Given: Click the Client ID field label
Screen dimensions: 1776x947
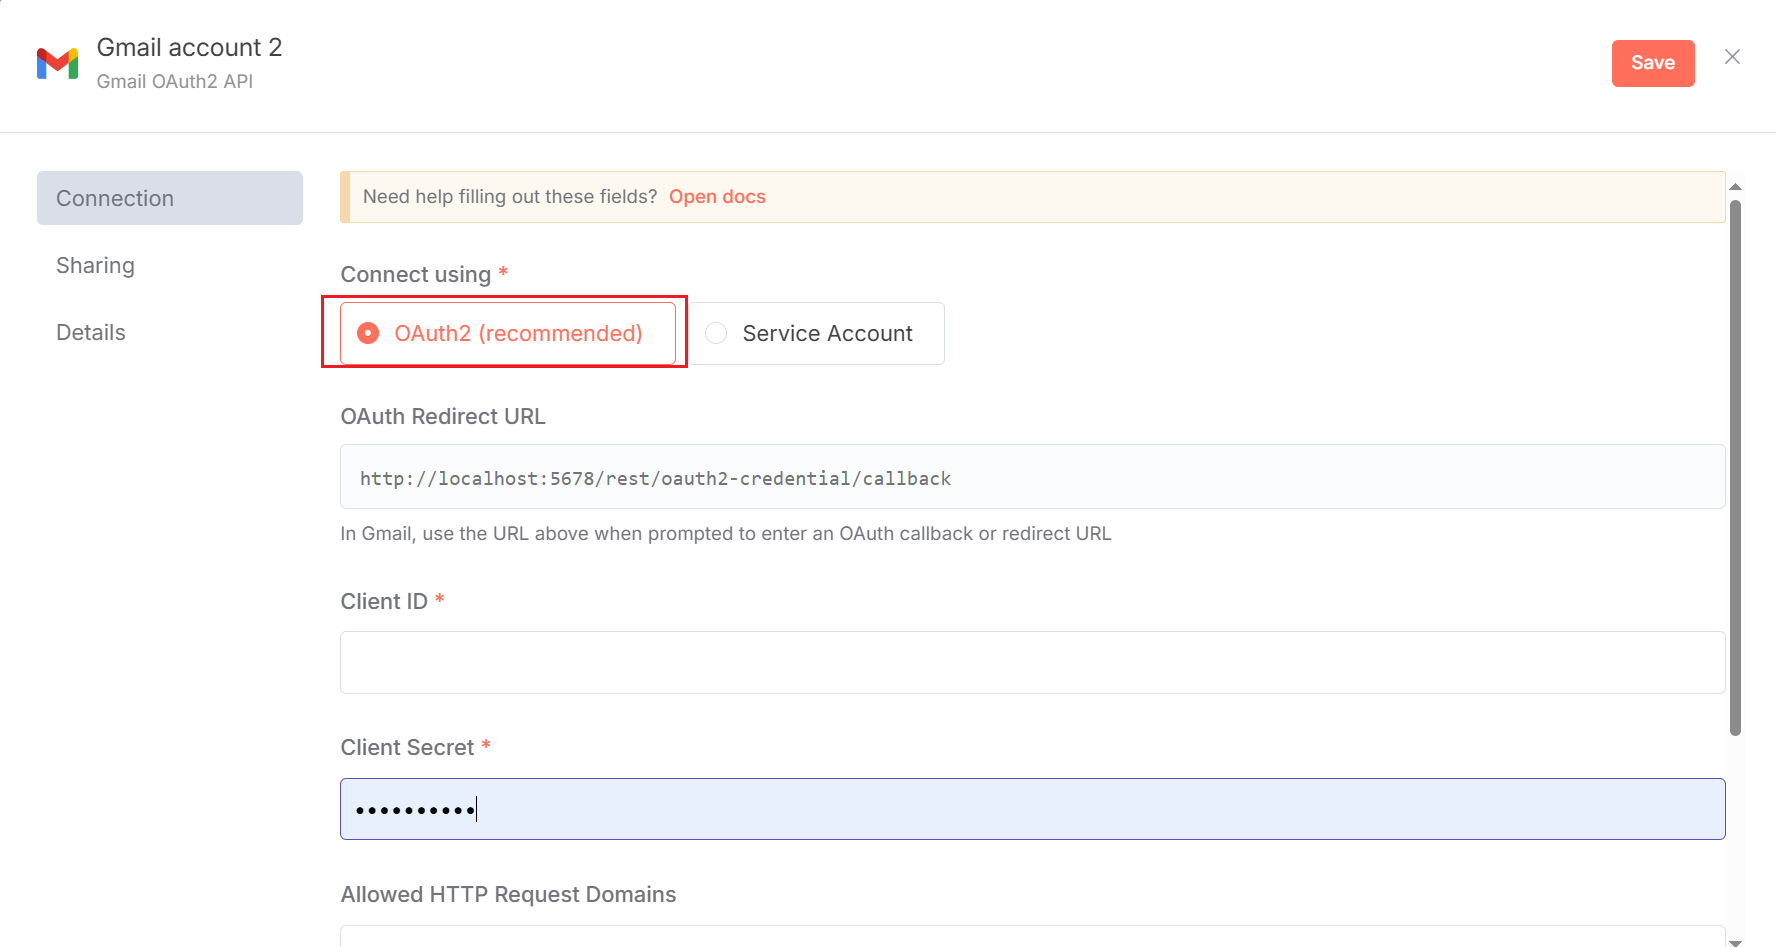Looking at the screenshot, I should pos(384,601).
